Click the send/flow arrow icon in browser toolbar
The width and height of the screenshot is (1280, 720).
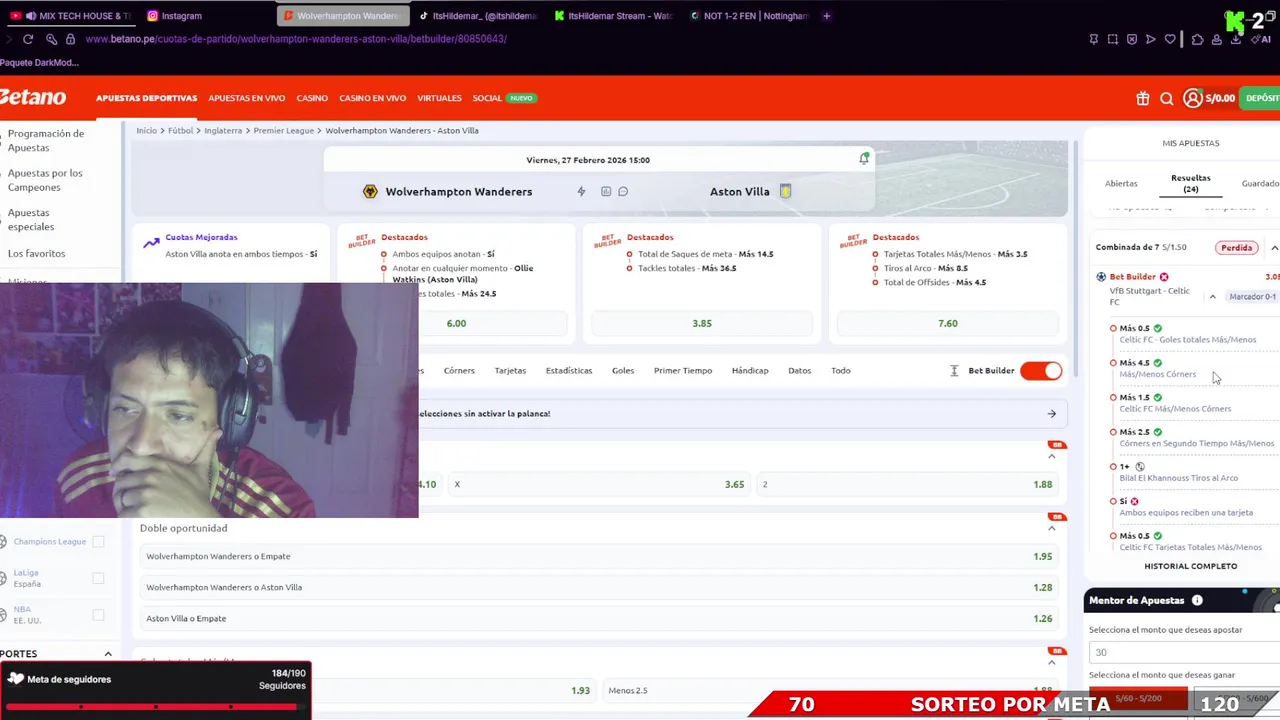1151,39
